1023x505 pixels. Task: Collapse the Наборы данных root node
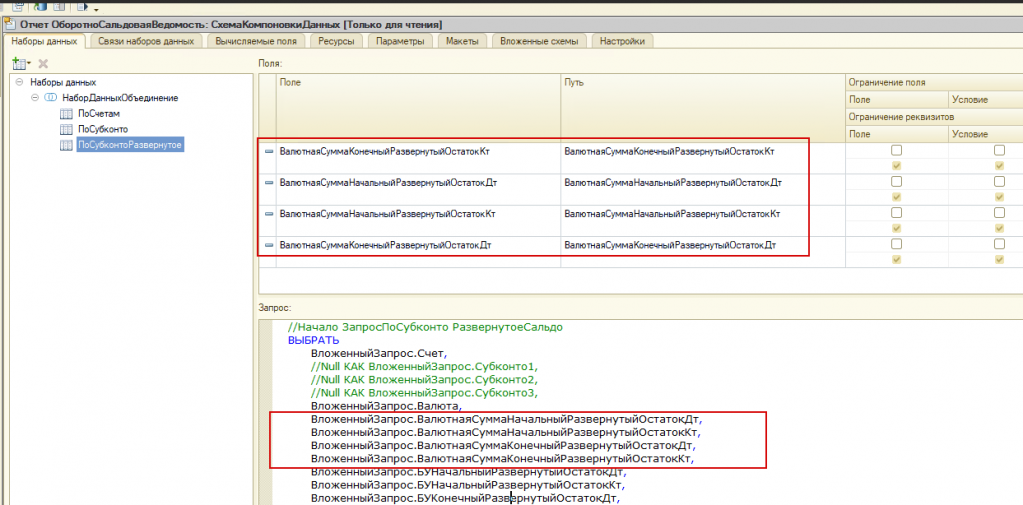(x=20, y=82)
